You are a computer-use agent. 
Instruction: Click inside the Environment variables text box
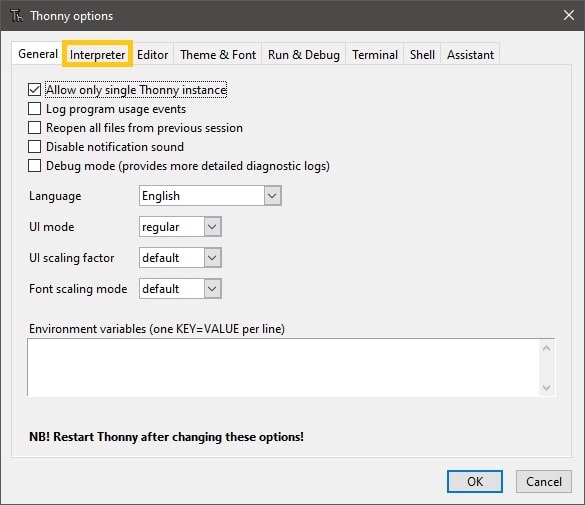click(284, 367)
